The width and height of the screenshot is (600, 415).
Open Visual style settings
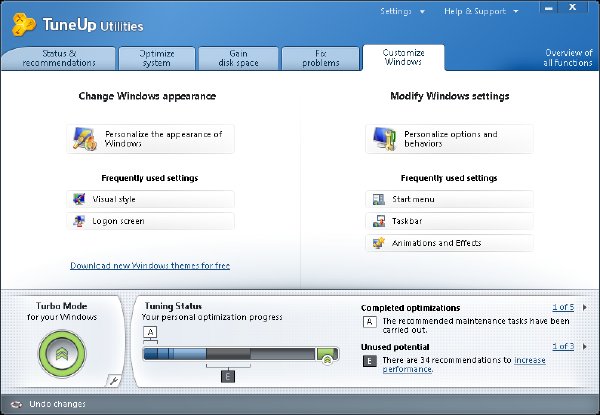pos(150,199)
